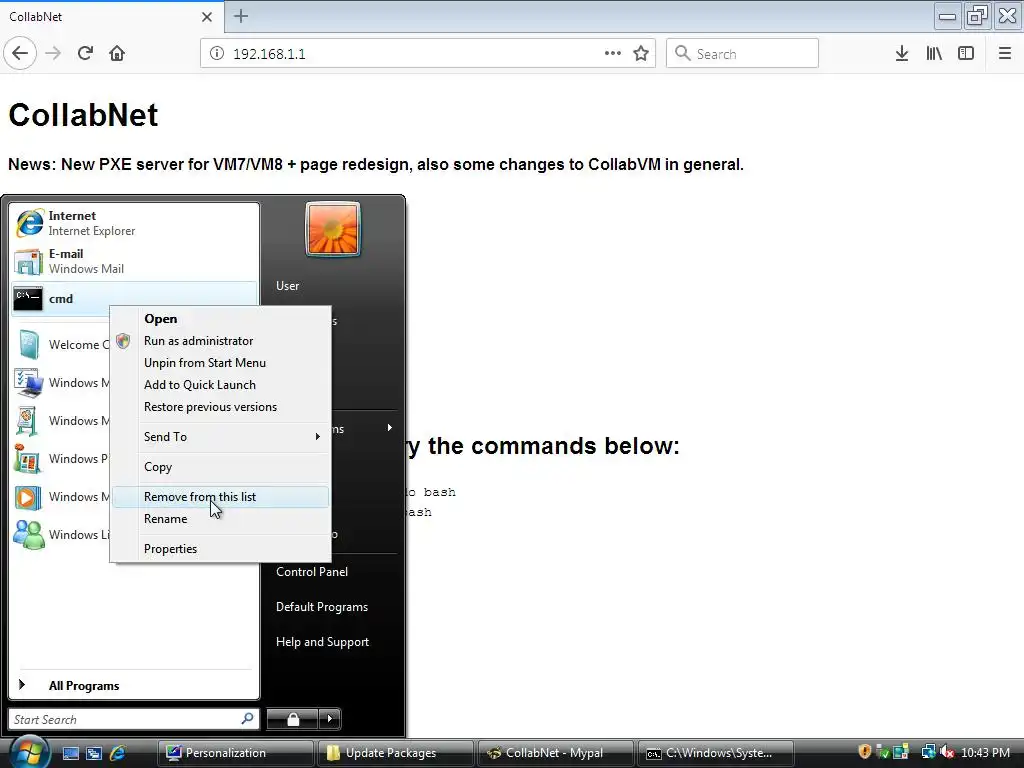Open the shutdown options arrow
The width and height of the screenshot is (1024, 768).
[330, 719]
